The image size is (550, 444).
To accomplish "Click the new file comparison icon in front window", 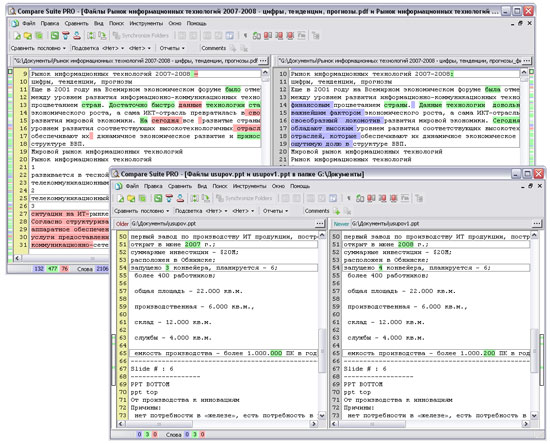I will [120, 199].
